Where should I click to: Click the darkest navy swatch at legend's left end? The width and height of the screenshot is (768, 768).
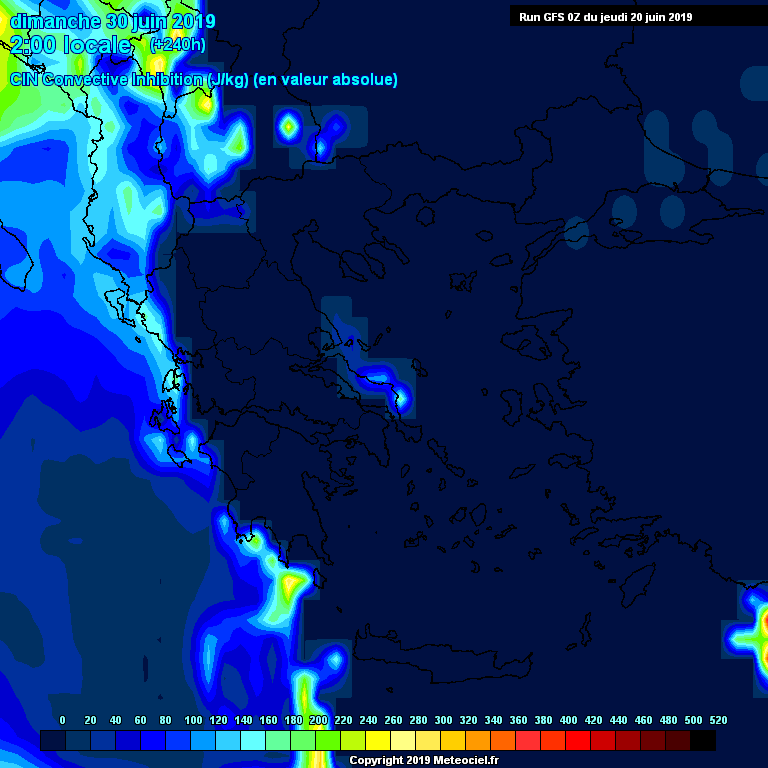point(53,741)
